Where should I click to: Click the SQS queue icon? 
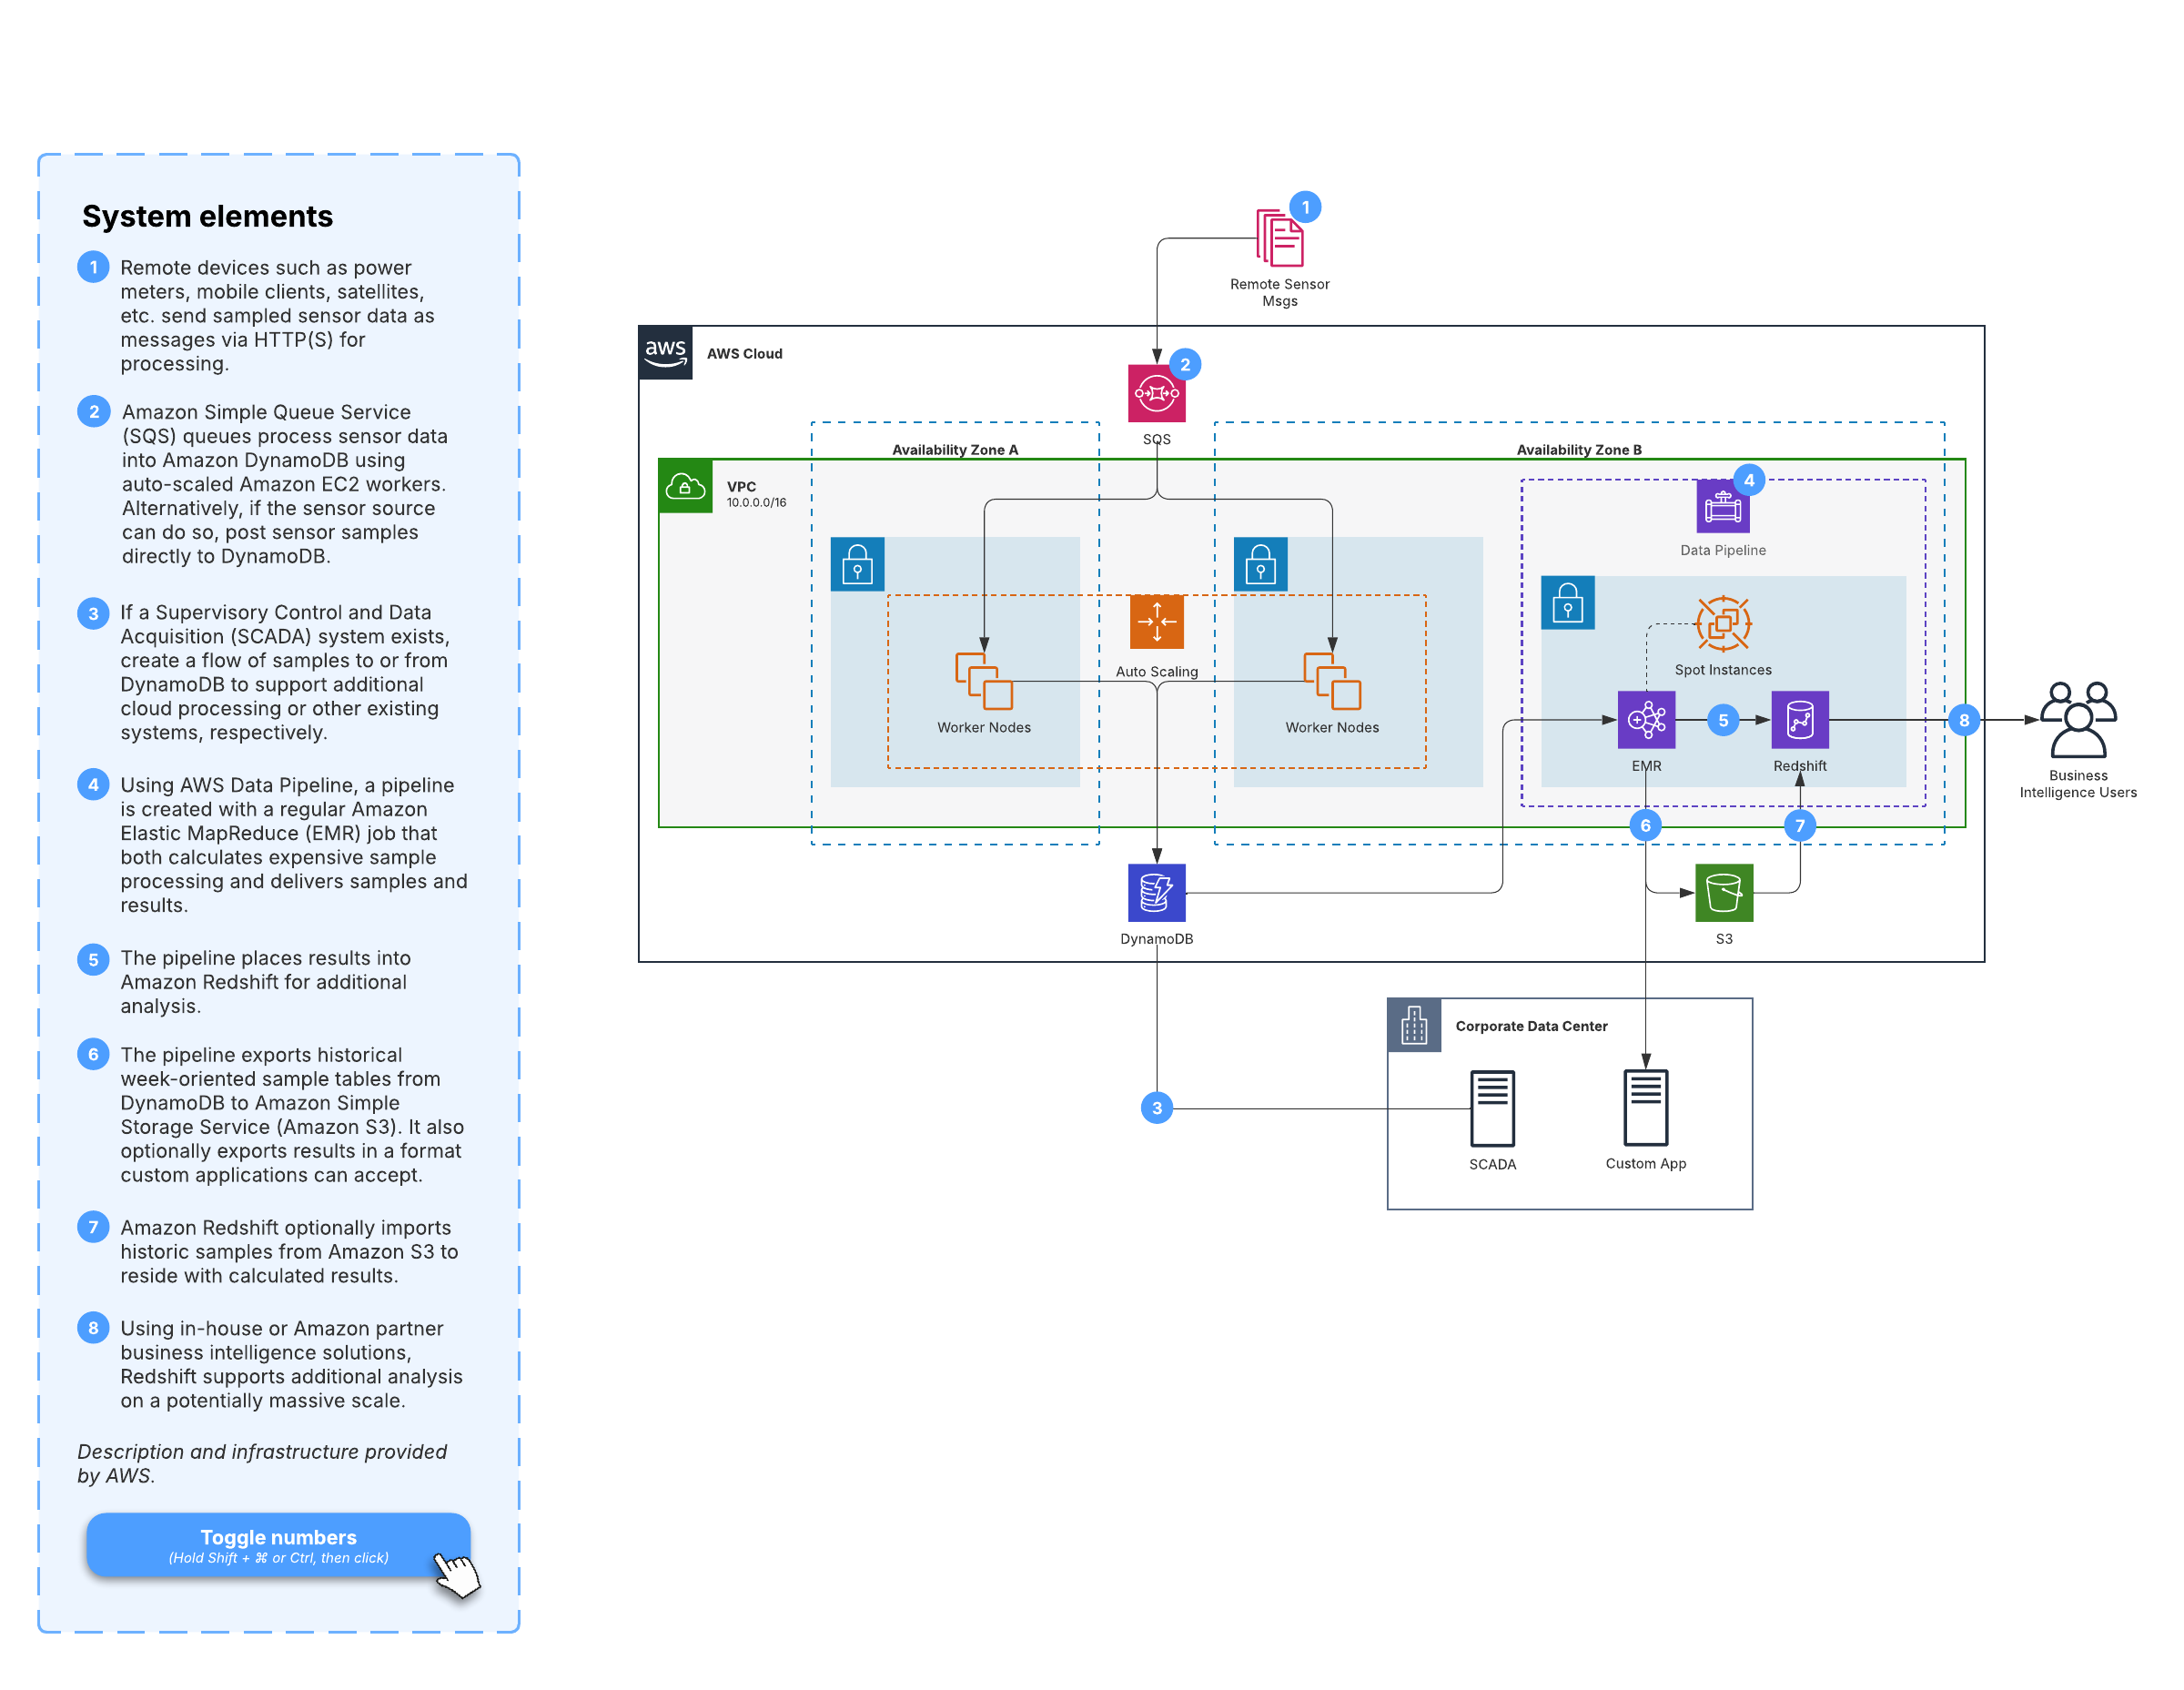tap(1156, 393)
